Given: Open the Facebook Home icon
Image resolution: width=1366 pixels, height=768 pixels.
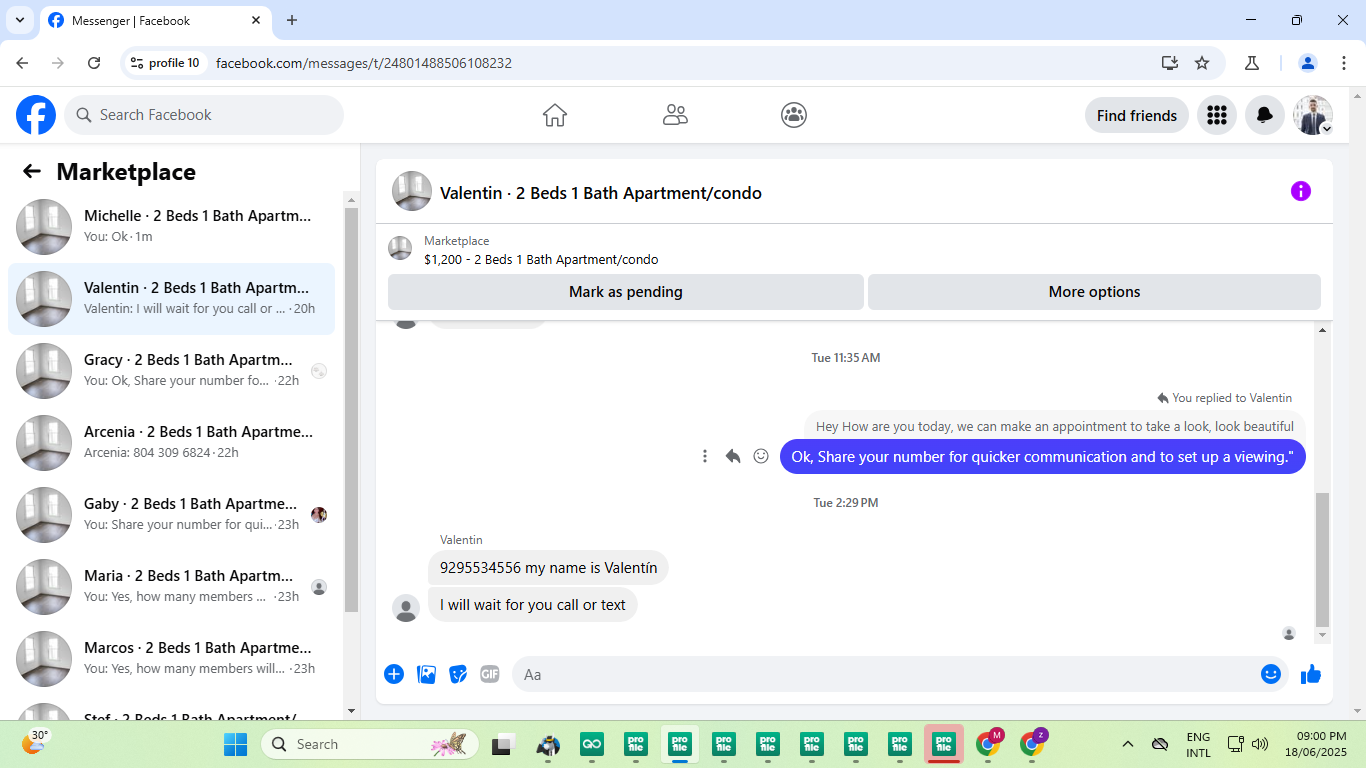Looking at the screenshot, I should pyautogui.click(x=555, y=115).
